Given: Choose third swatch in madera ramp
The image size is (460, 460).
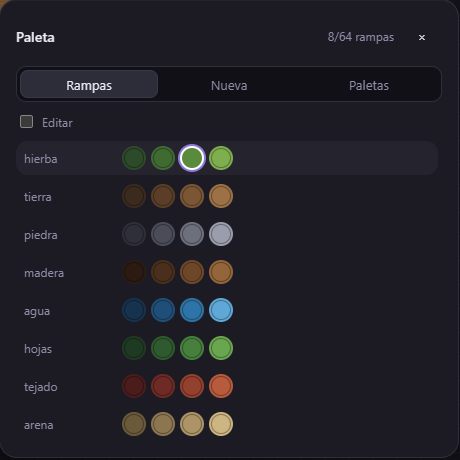Looking at the screenshot, I should tap(192, 272).
